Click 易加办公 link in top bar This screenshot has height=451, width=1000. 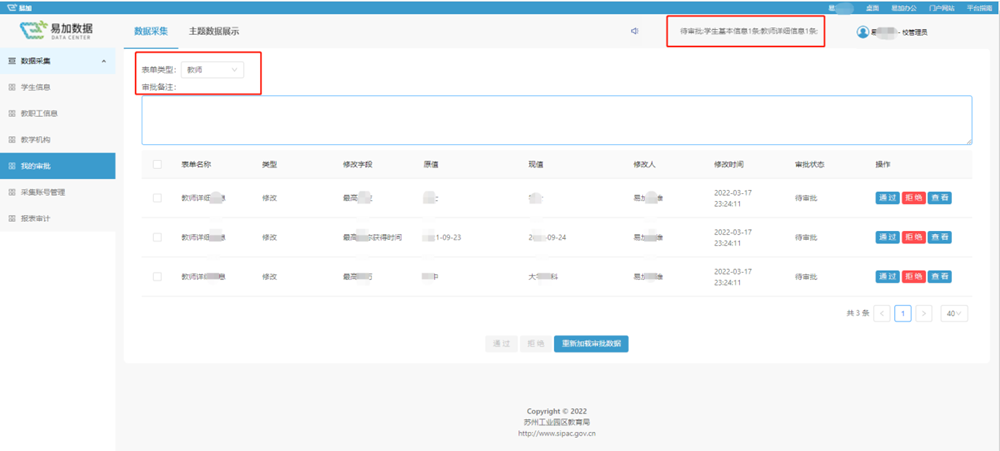pos(904,8)
